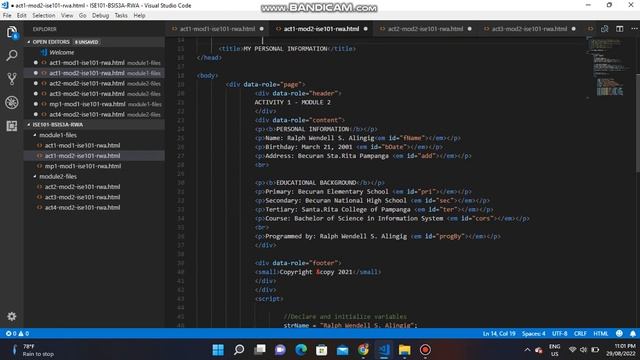Open the Search view in activity bar

click(x=12, y=55)
